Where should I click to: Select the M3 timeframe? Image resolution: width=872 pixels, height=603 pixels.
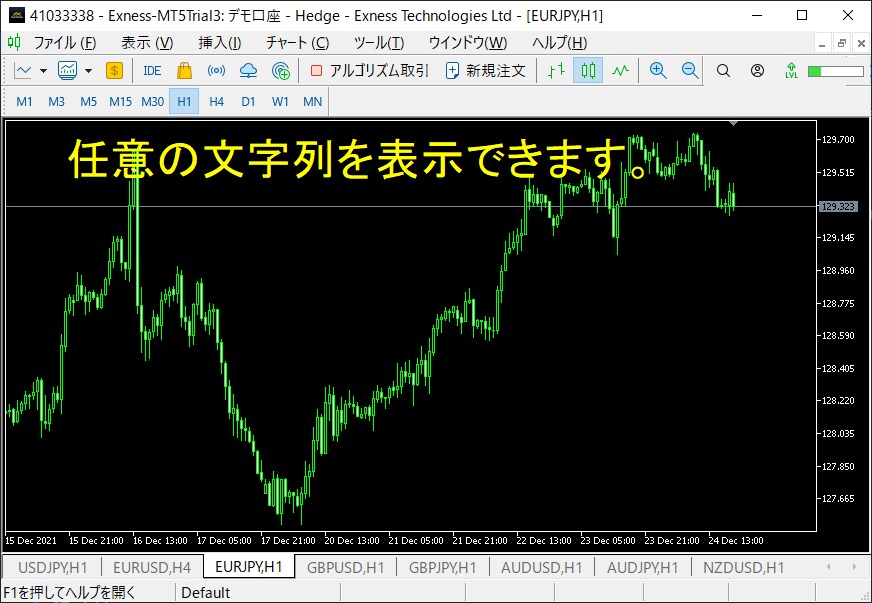(56, 102)
